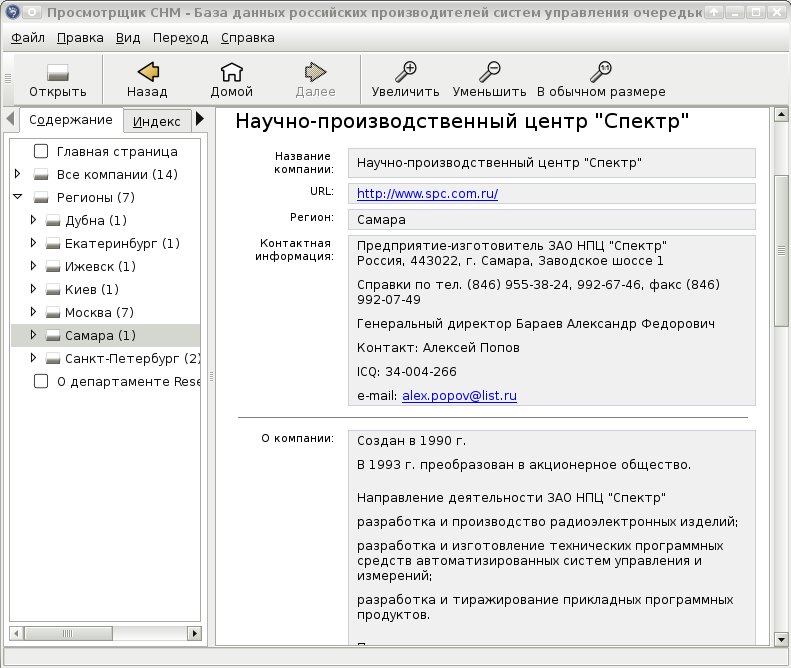791x668 pixels.
Task: Click the contents tree horizontal scrollbar thumb
Action: [68, 633]
